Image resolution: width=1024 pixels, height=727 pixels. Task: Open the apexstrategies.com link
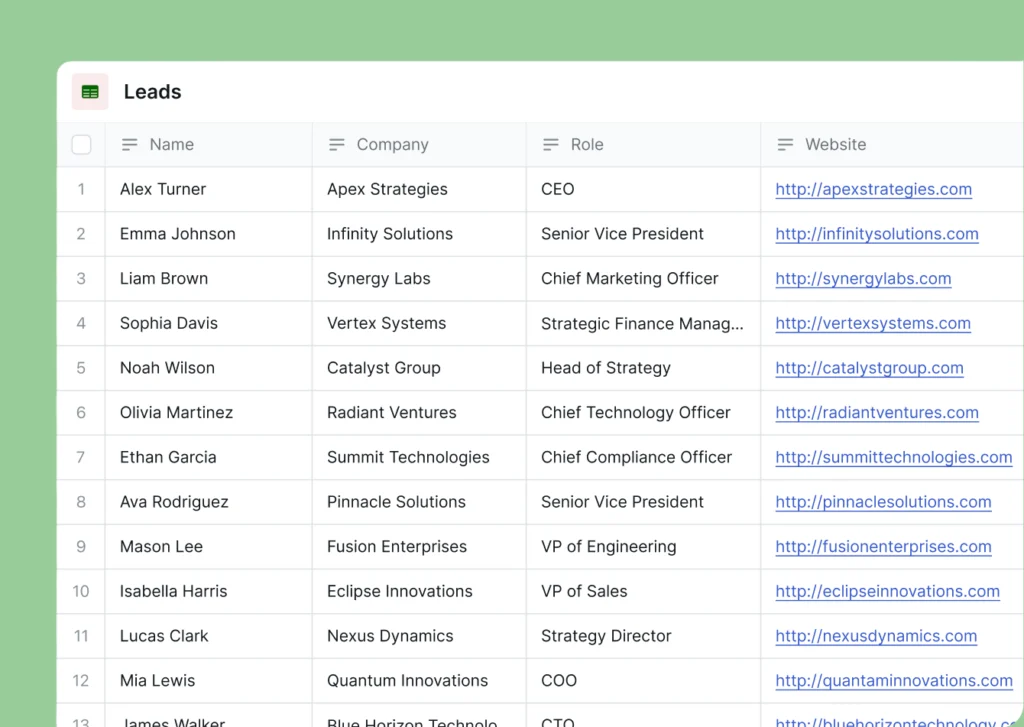(x=873, y=190)
